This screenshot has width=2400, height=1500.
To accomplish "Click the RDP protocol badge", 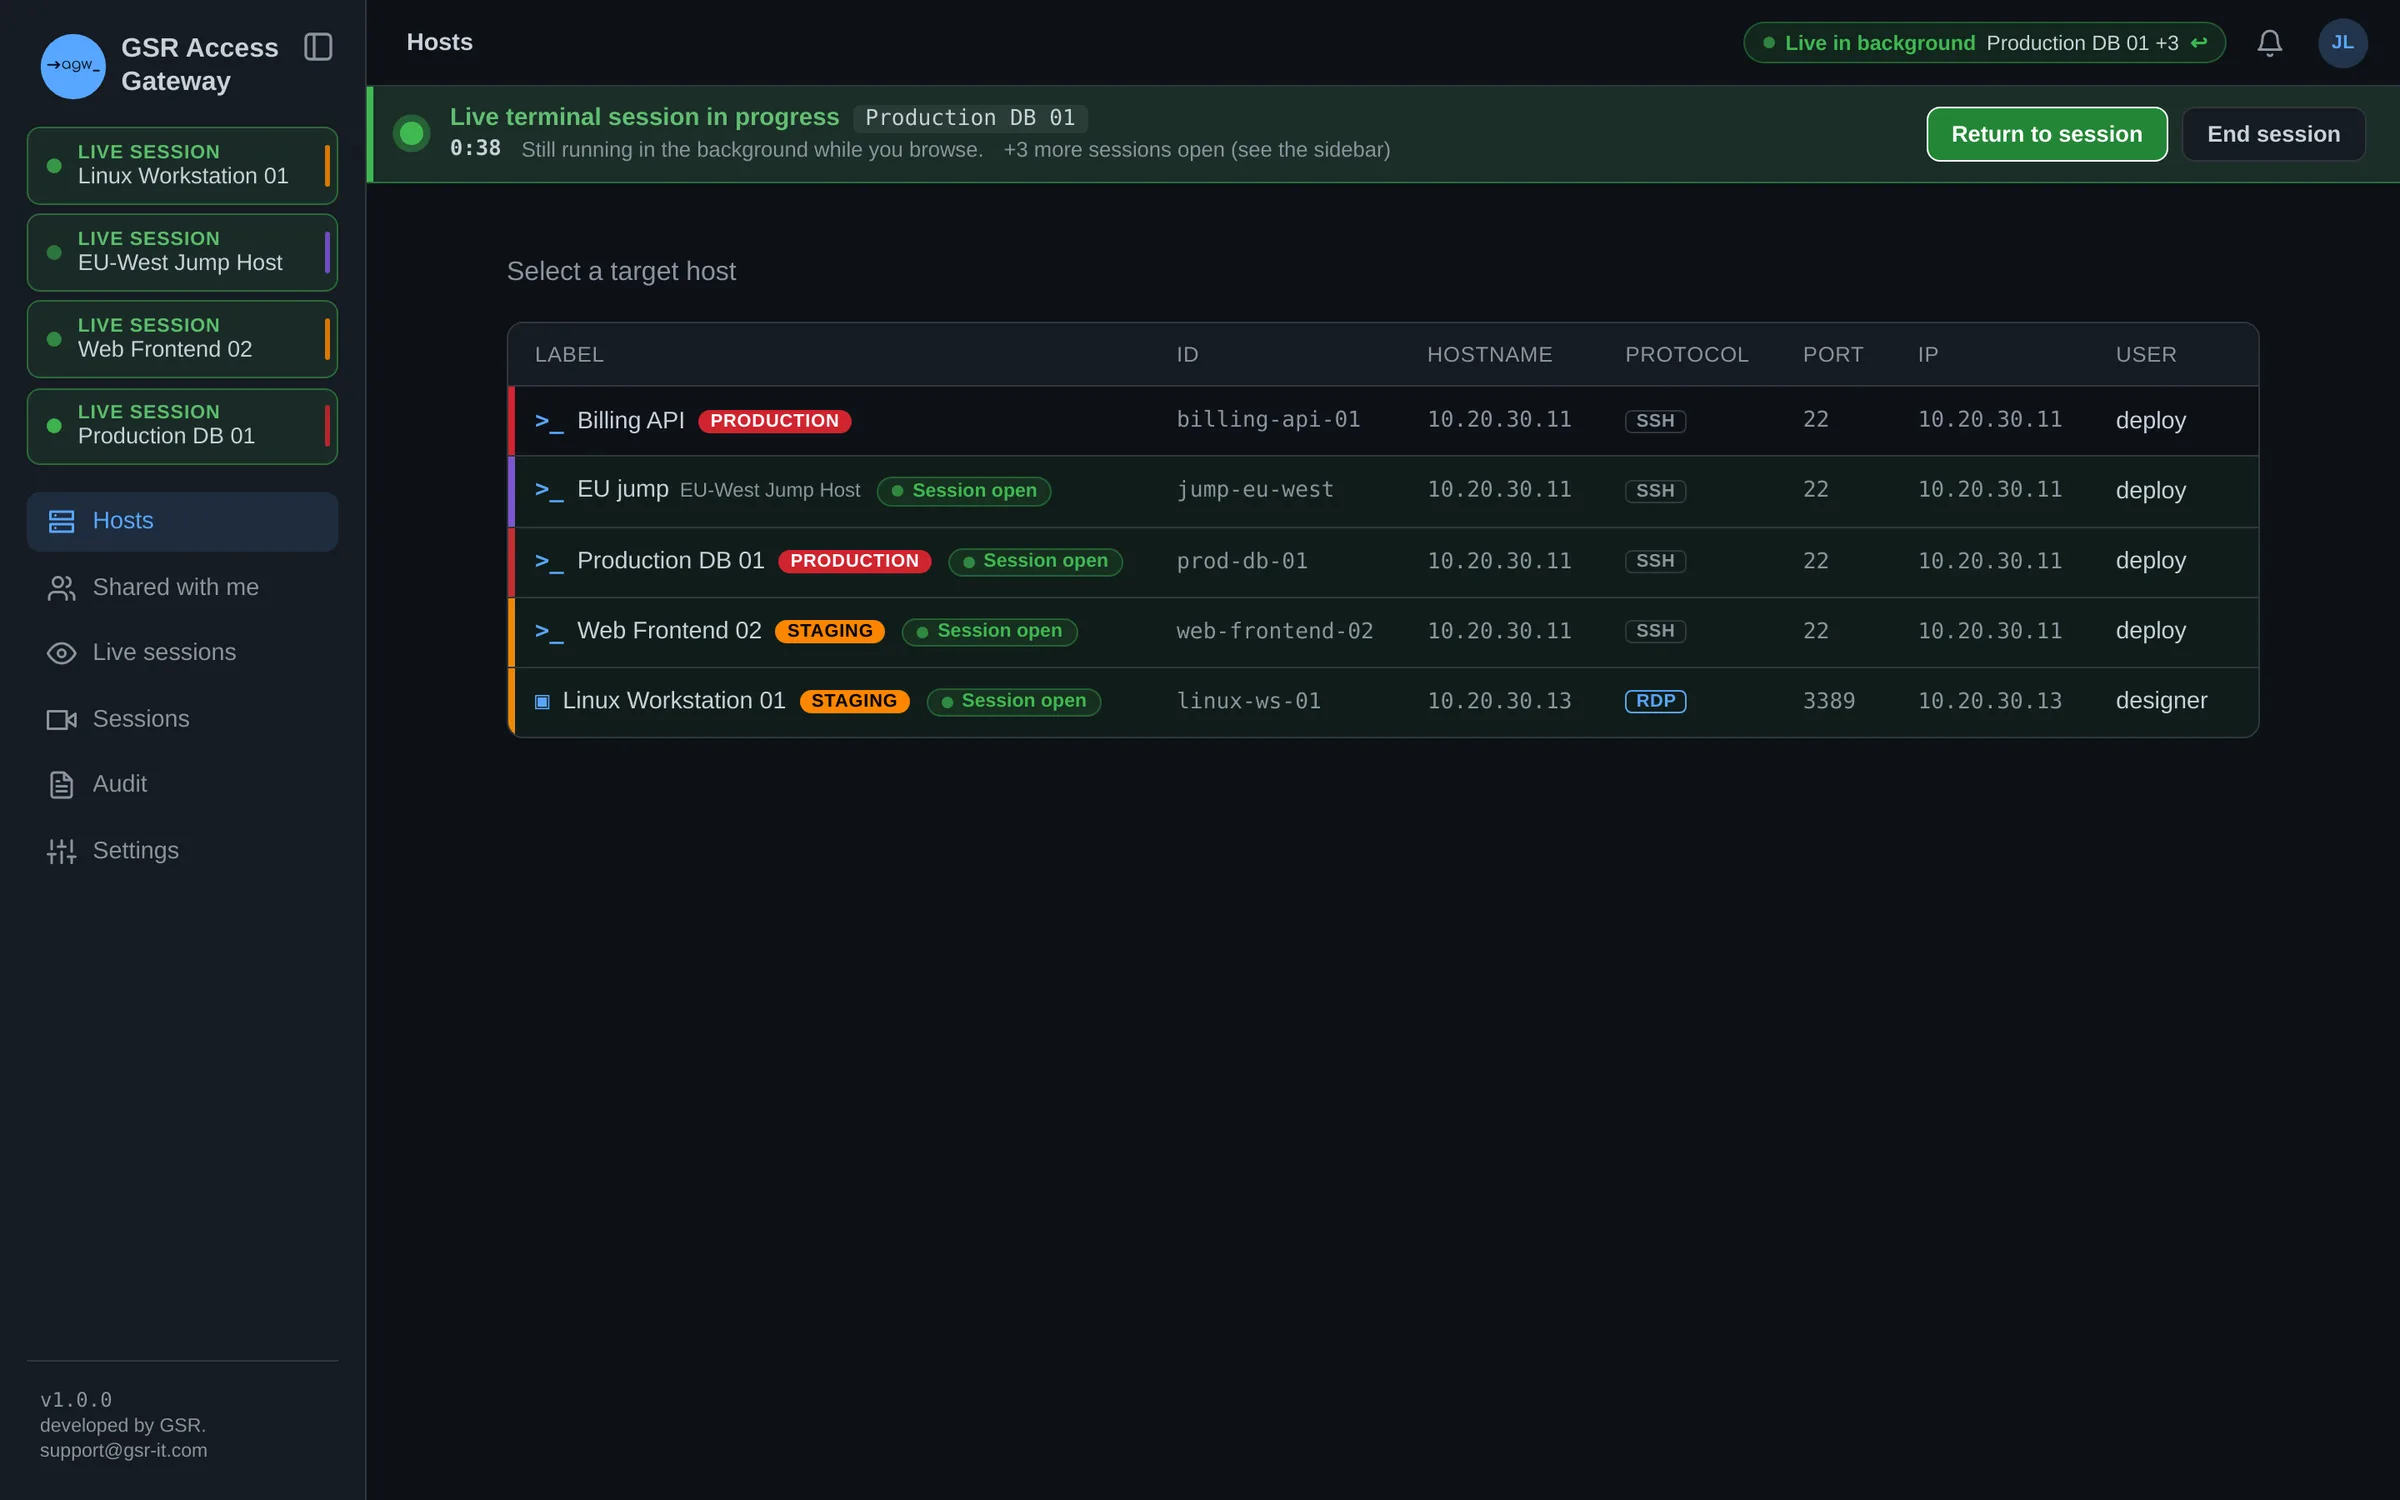I will (x=1655, y=701).
